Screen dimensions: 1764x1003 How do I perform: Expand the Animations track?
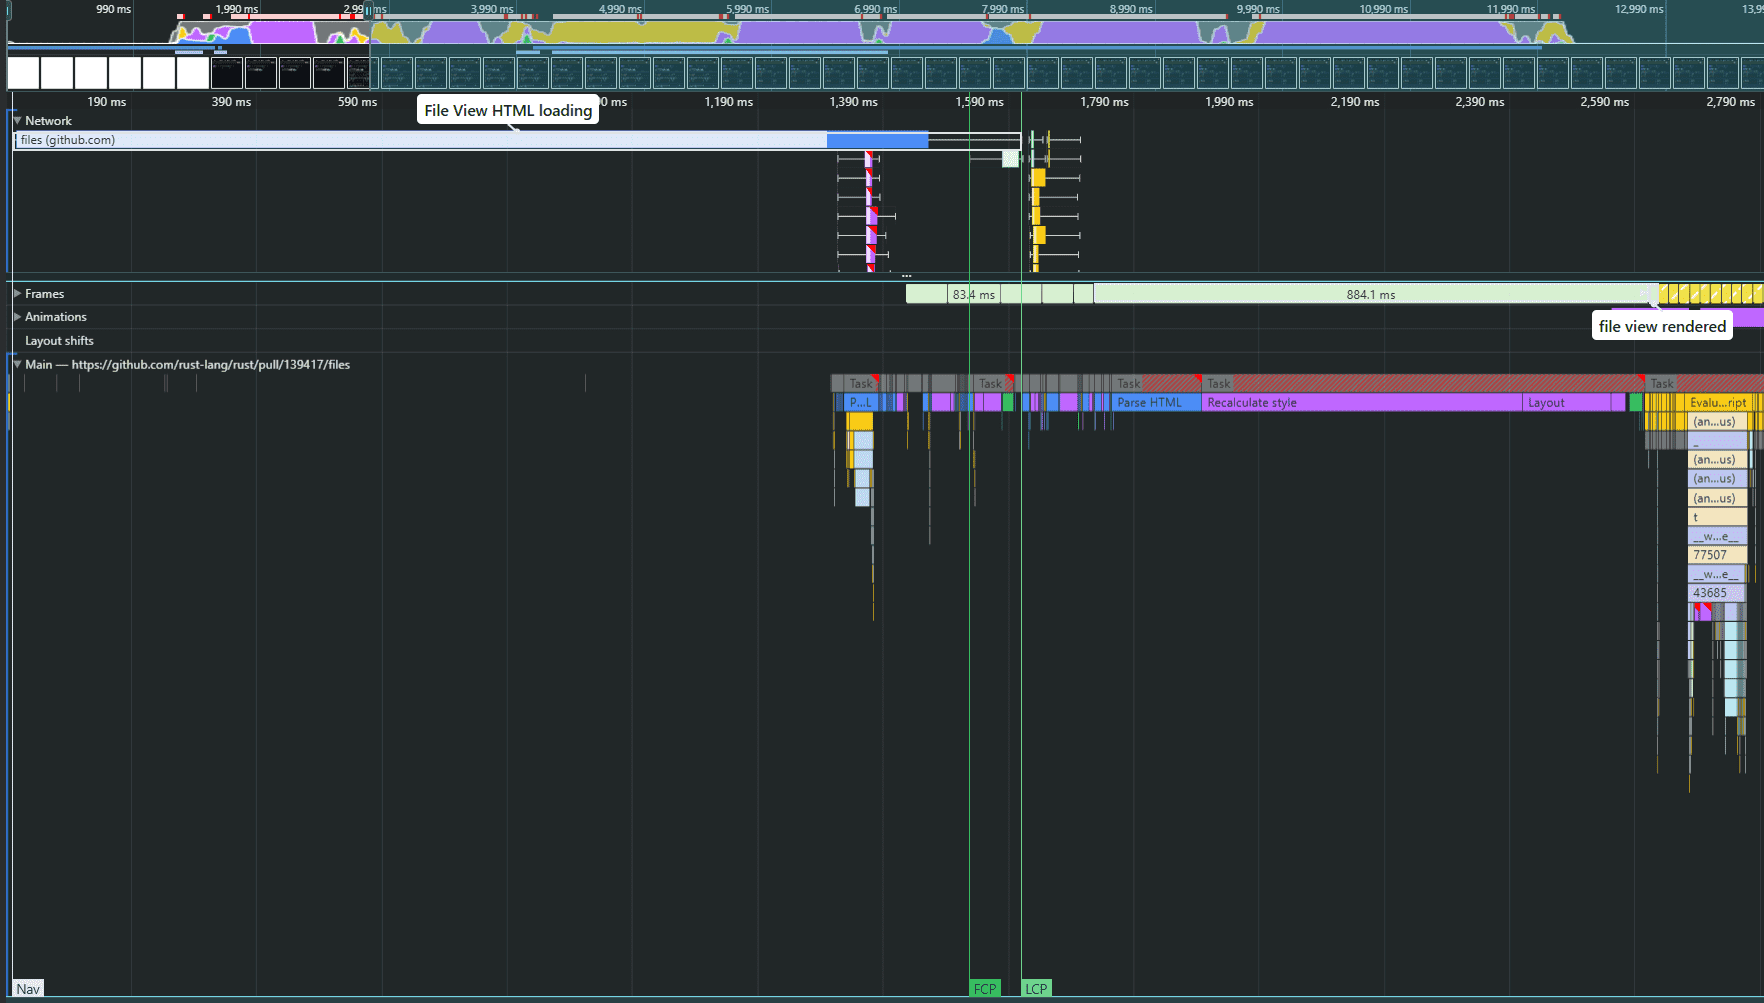pos(17,317)
